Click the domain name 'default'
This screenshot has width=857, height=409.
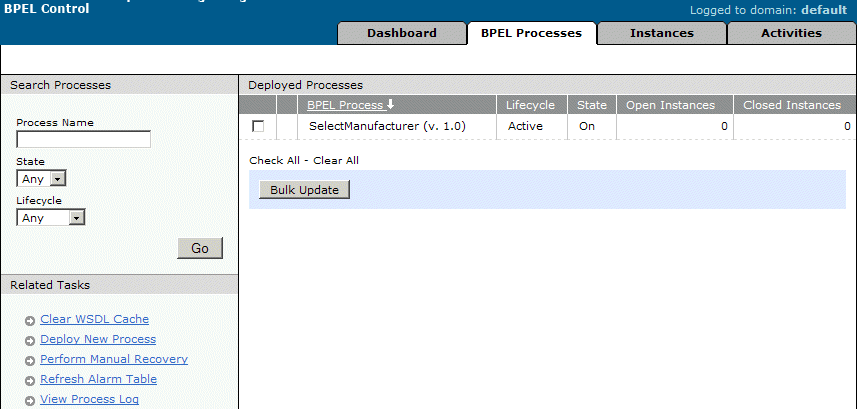click(x=824, y=10)
